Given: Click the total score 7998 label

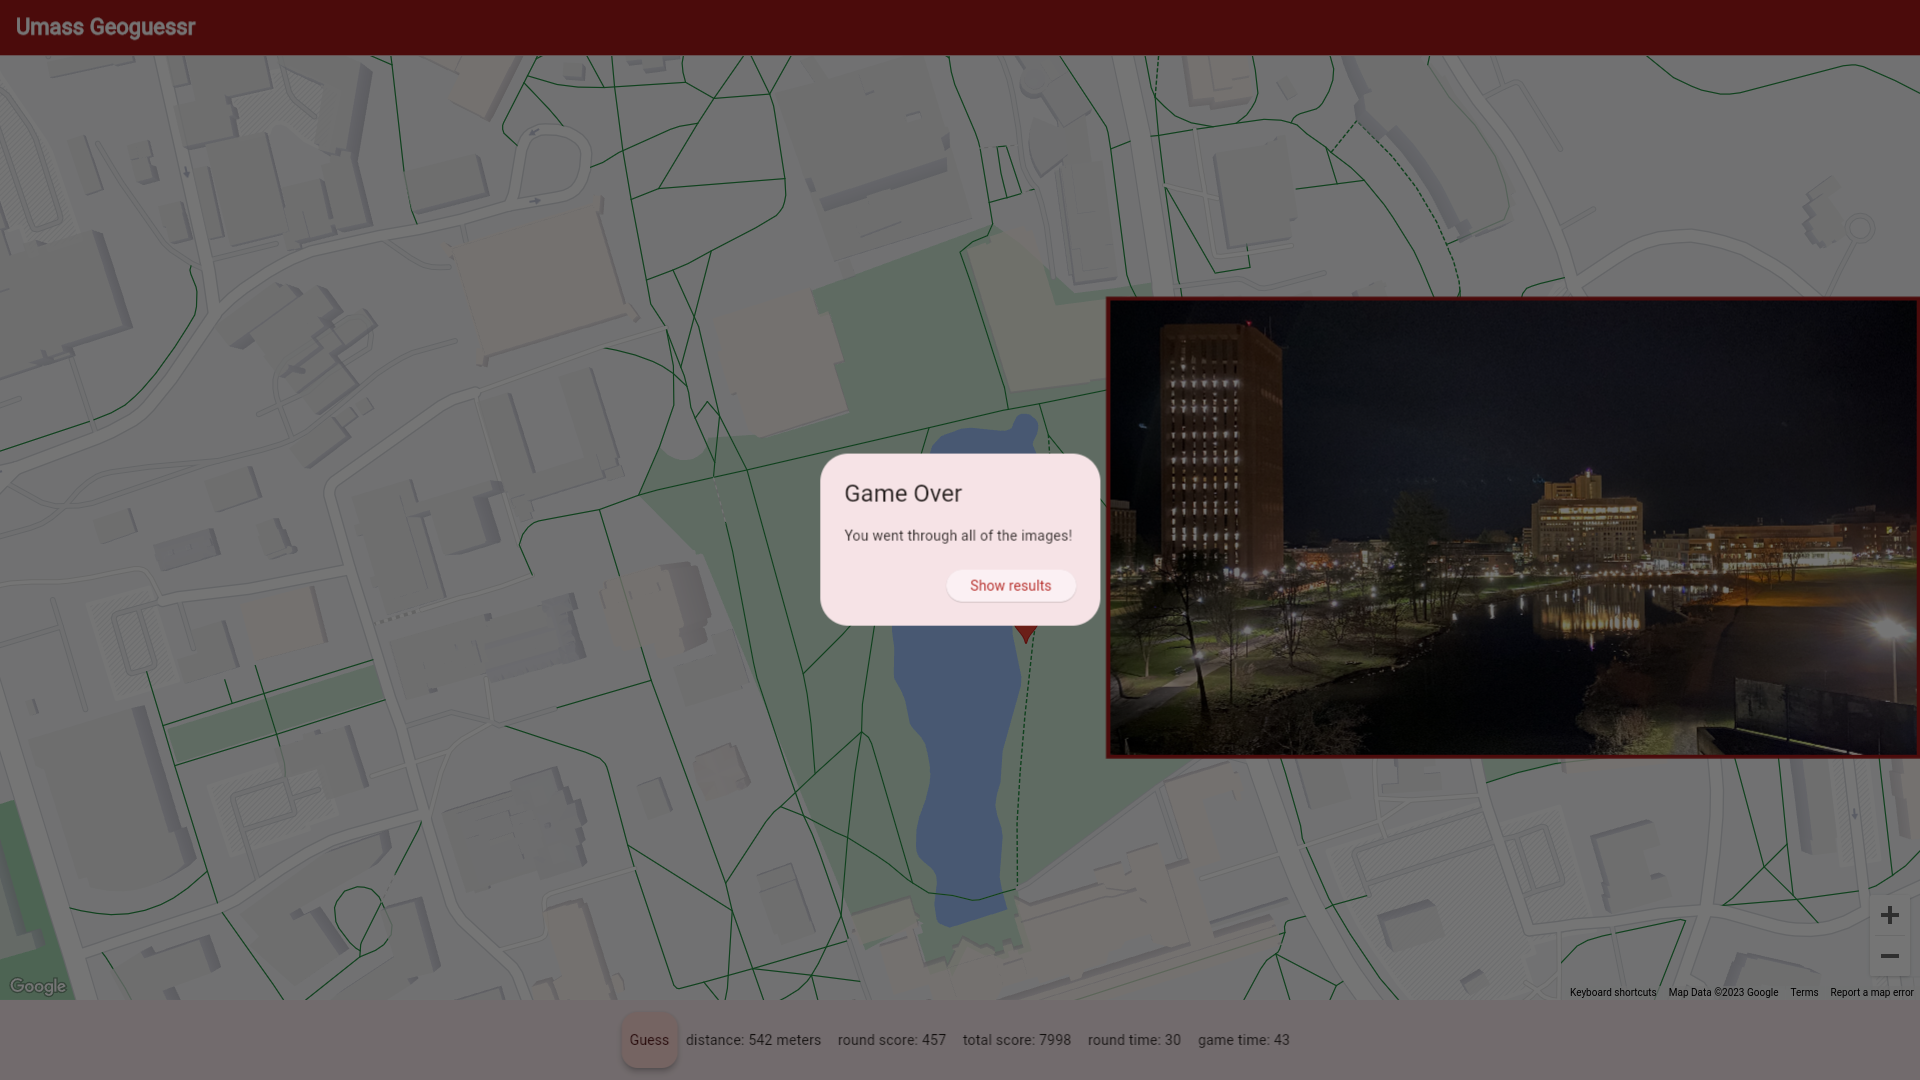Looking at the screenshot, I should tap(1016, 1040).
